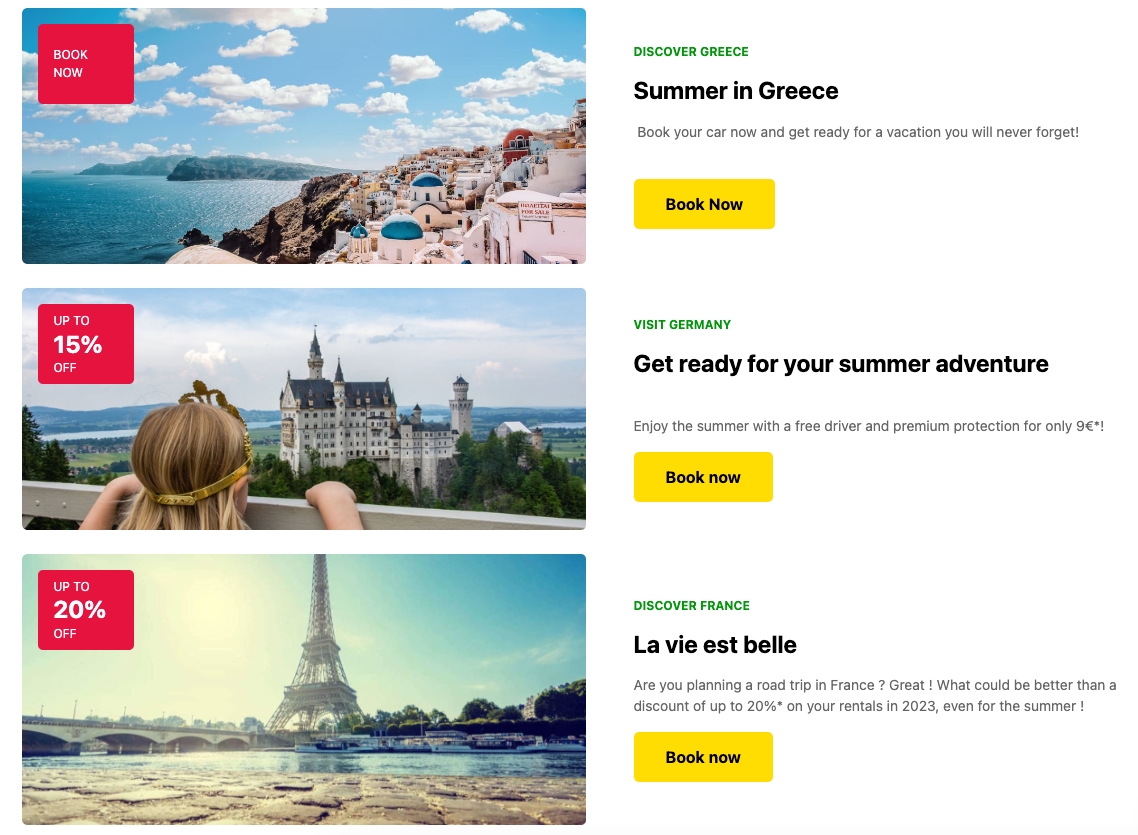Image resolution: width=1138 pixels, height=835 pixels.
Task: Select the VISIT GERMANY green label
Action: tap(682, 325)
